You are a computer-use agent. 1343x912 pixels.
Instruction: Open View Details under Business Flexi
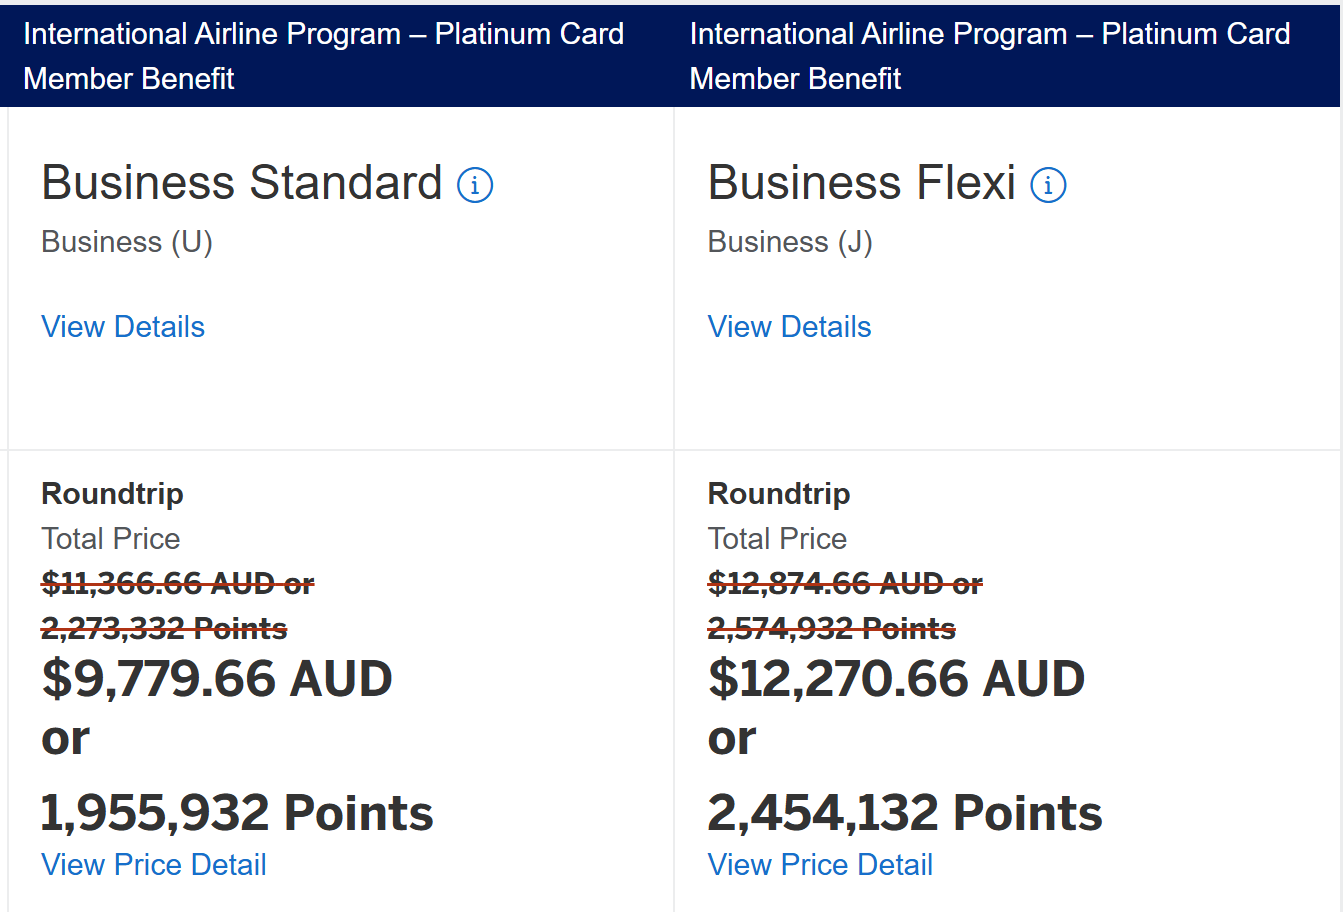pyautogui.click(x=789, y=327)
